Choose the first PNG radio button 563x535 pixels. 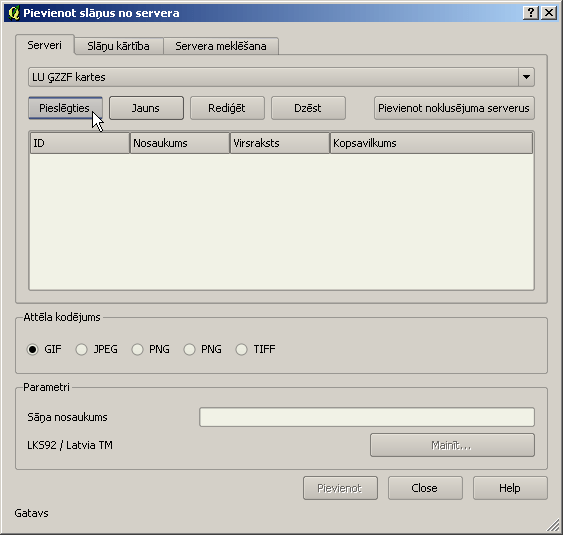click(x=137, y=349)
